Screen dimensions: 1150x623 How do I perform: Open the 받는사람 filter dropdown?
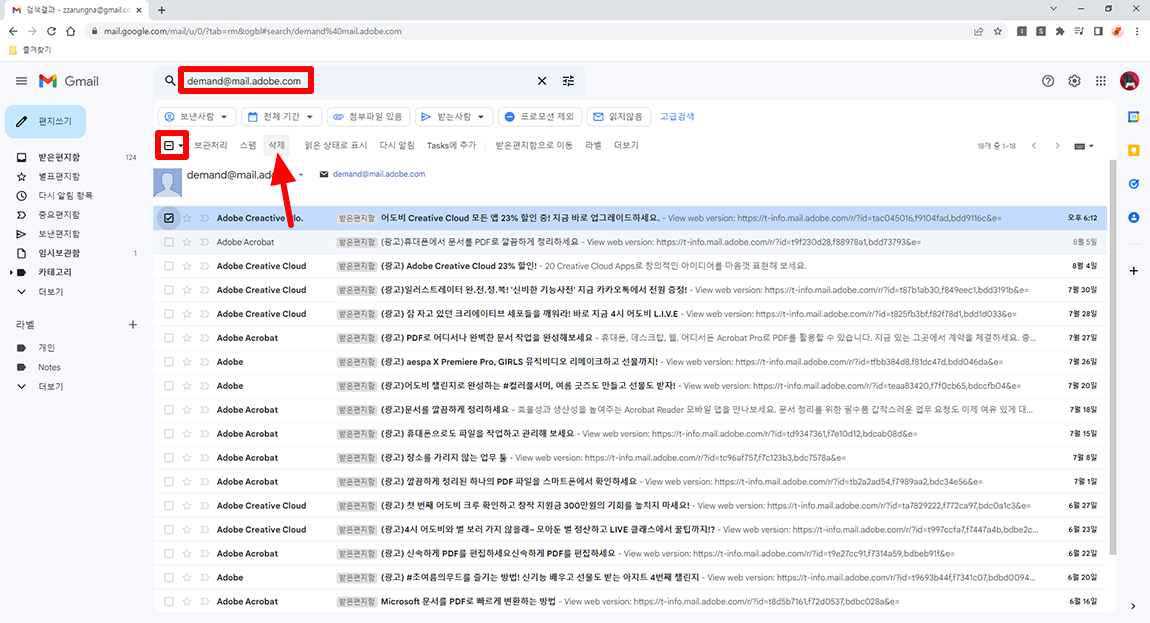point(454,117)
